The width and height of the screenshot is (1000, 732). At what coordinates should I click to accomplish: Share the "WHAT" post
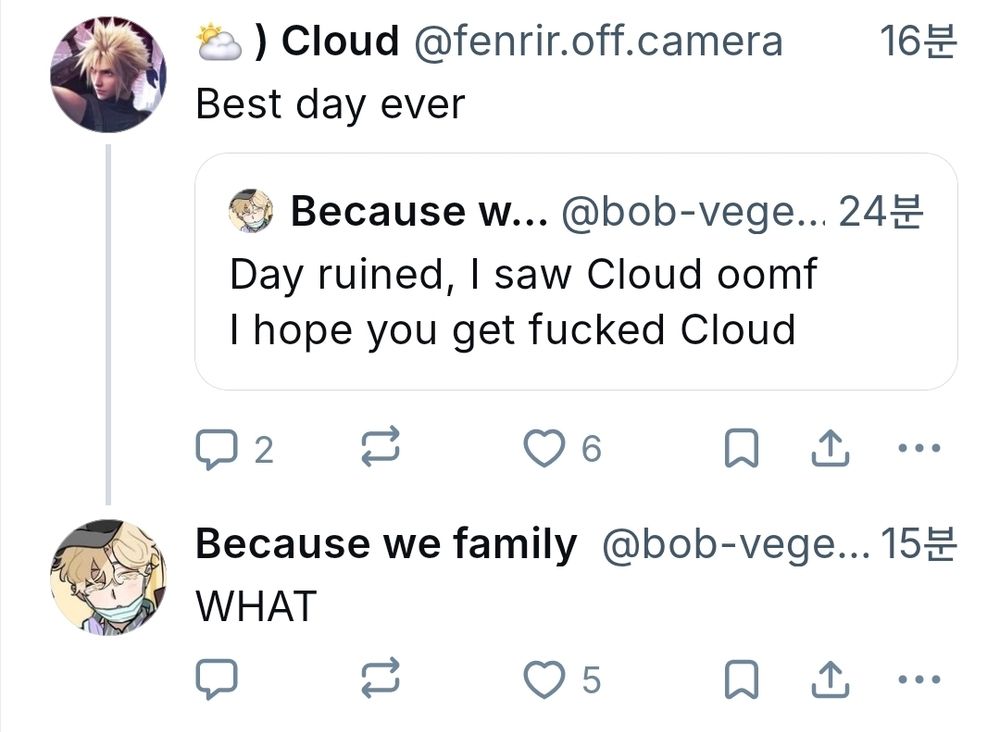point(829,681)
